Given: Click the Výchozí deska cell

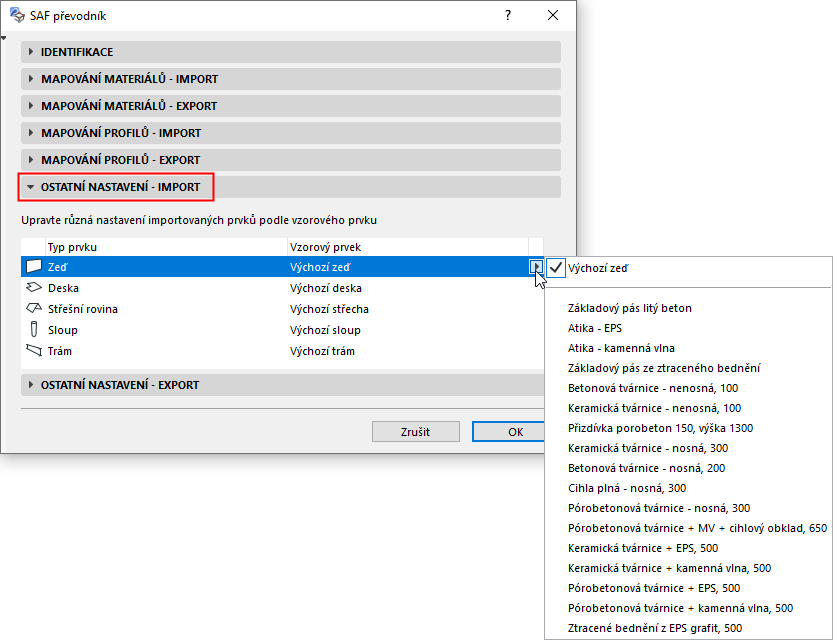Looking at the screenshot, I should coord(326,288).
